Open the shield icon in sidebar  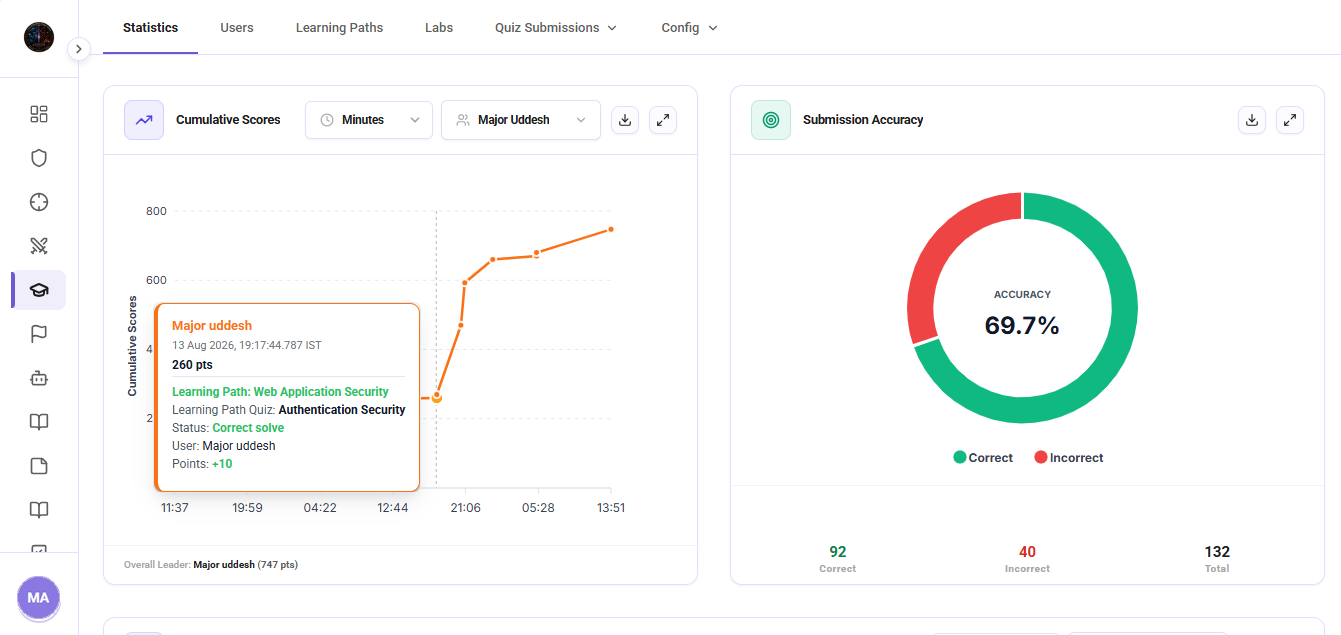point(39,158)
